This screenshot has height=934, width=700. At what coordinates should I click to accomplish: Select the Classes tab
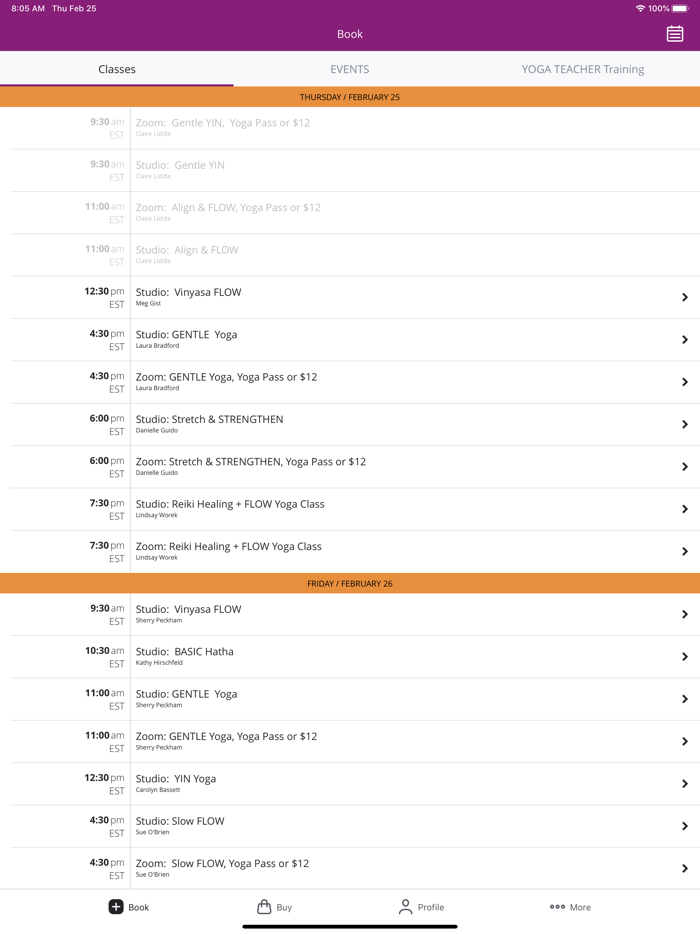click(x=117, y=69)
